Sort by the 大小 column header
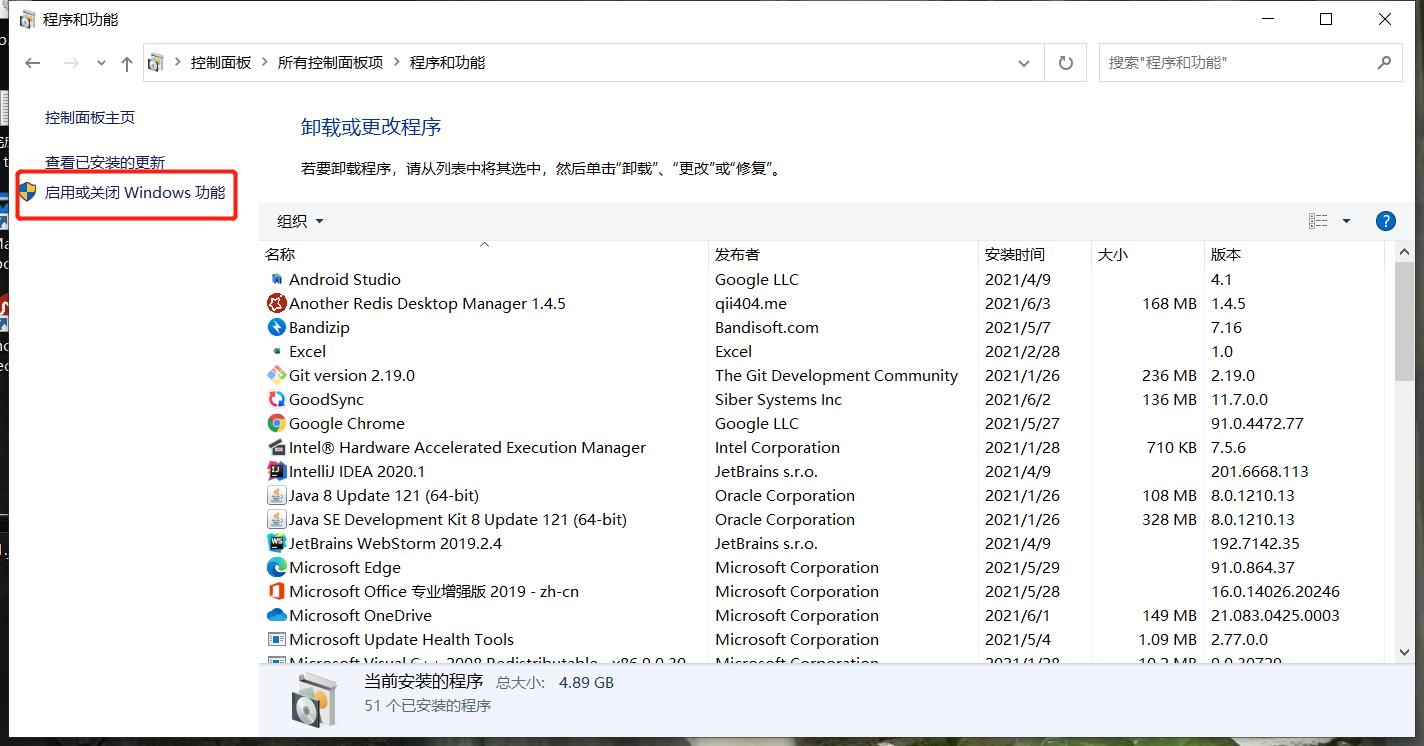 click(x=1148, y=254)
